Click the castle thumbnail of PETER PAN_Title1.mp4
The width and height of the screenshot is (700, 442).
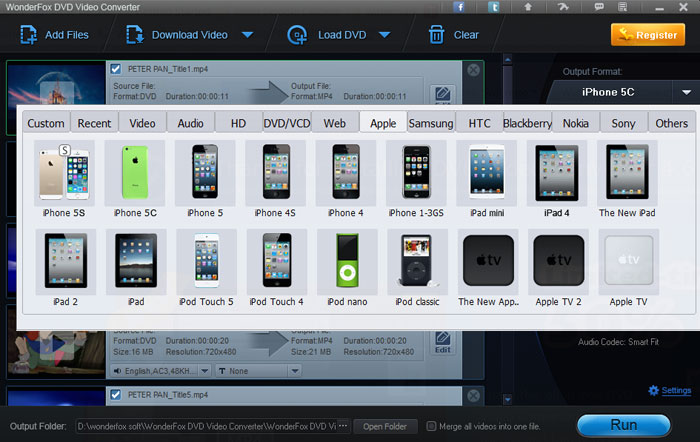point(57,84)
